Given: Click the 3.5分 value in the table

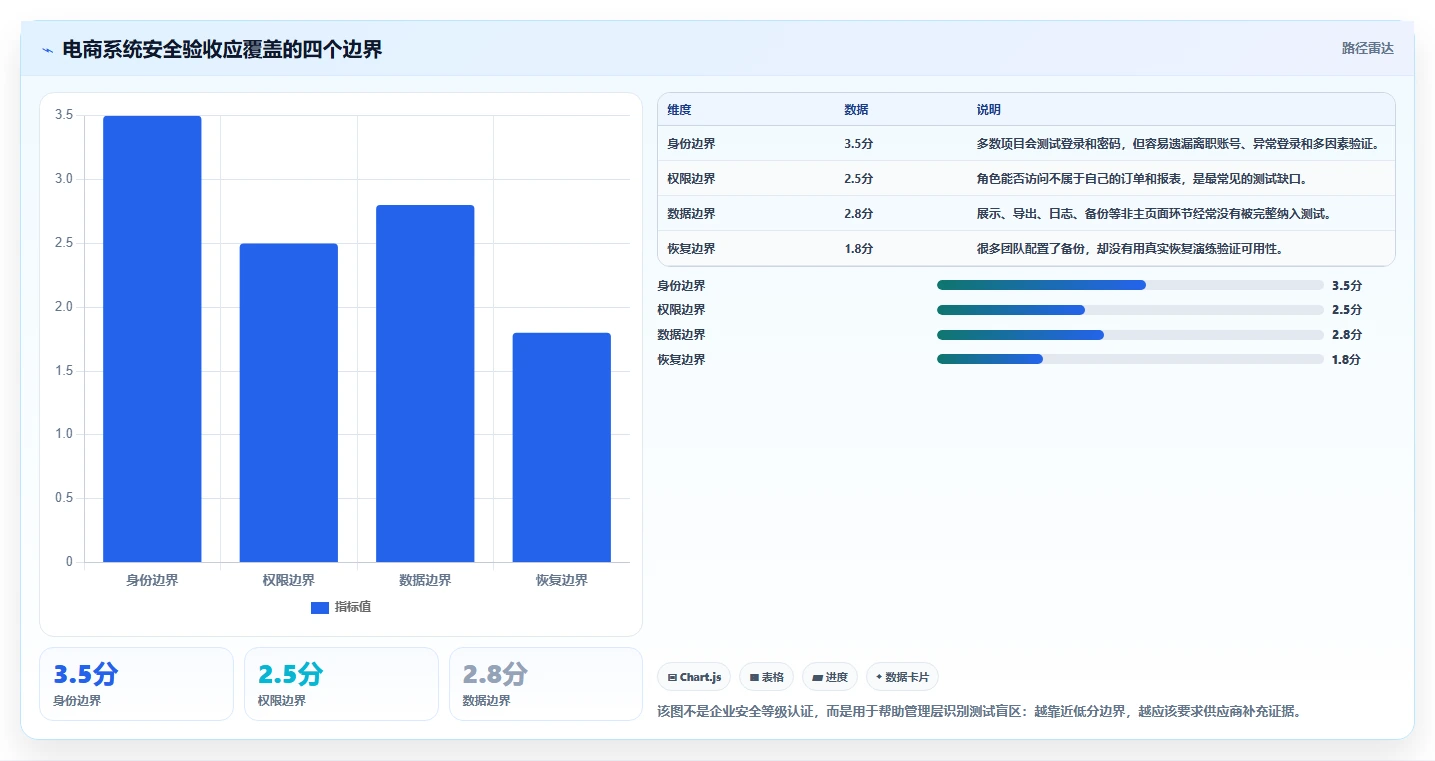Looking at the screenshot, I should 859,144.
